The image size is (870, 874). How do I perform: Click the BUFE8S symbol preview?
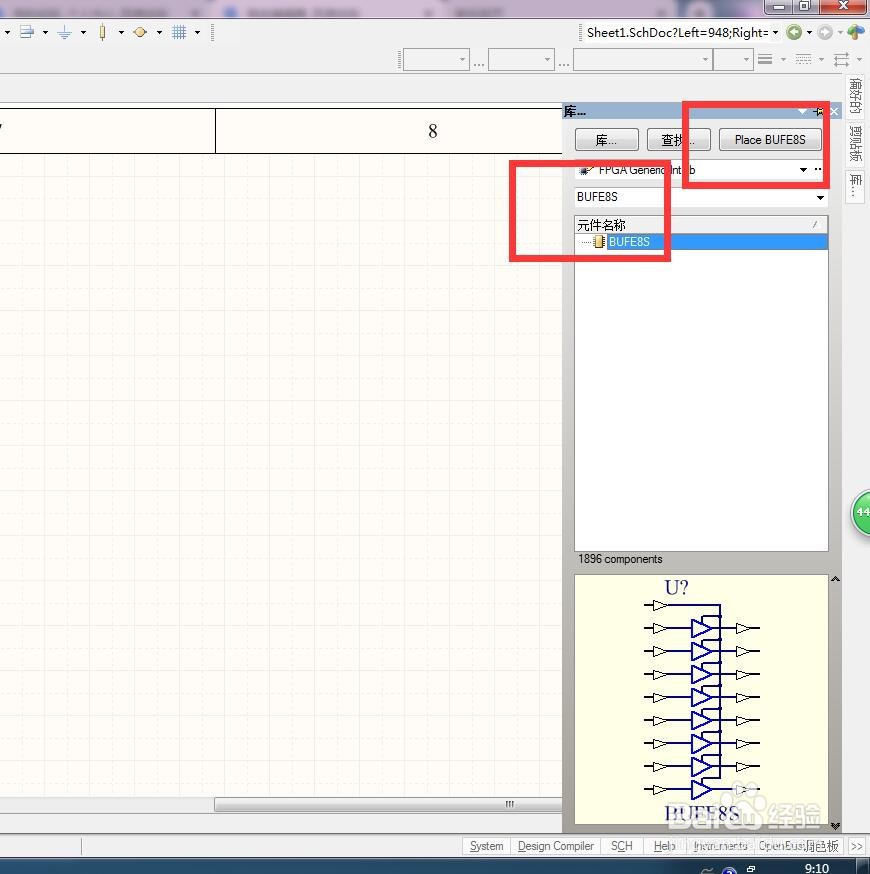(701, 699)
